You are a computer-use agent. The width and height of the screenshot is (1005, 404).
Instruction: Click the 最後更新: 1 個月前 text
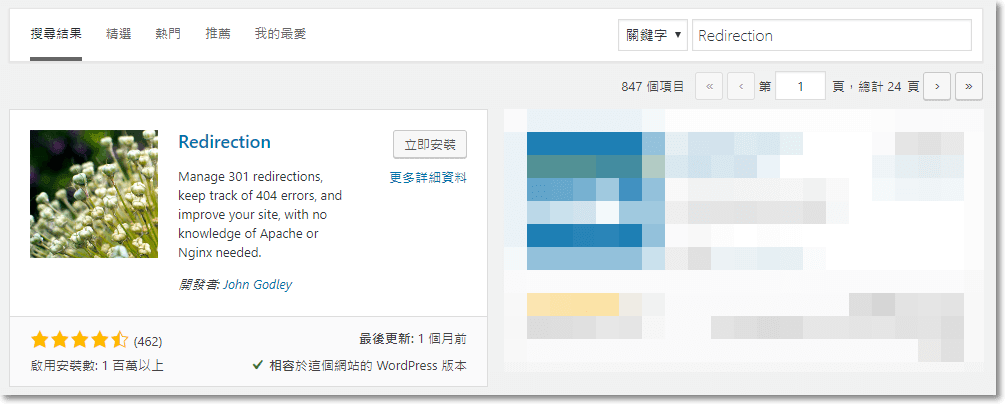click(x=413, y=339)
